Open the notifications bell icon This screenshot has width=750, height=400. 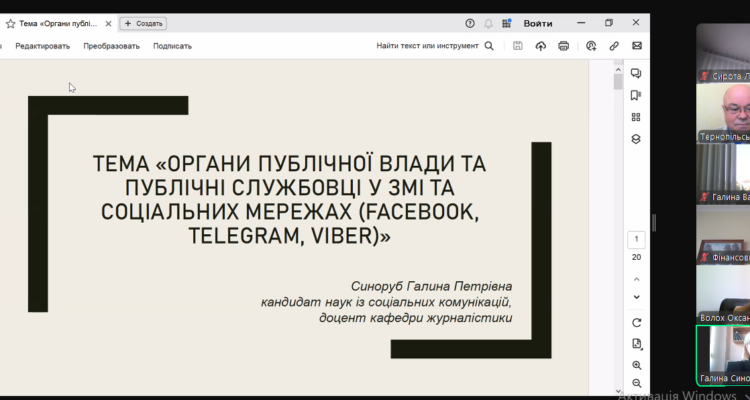pos(488,23)
